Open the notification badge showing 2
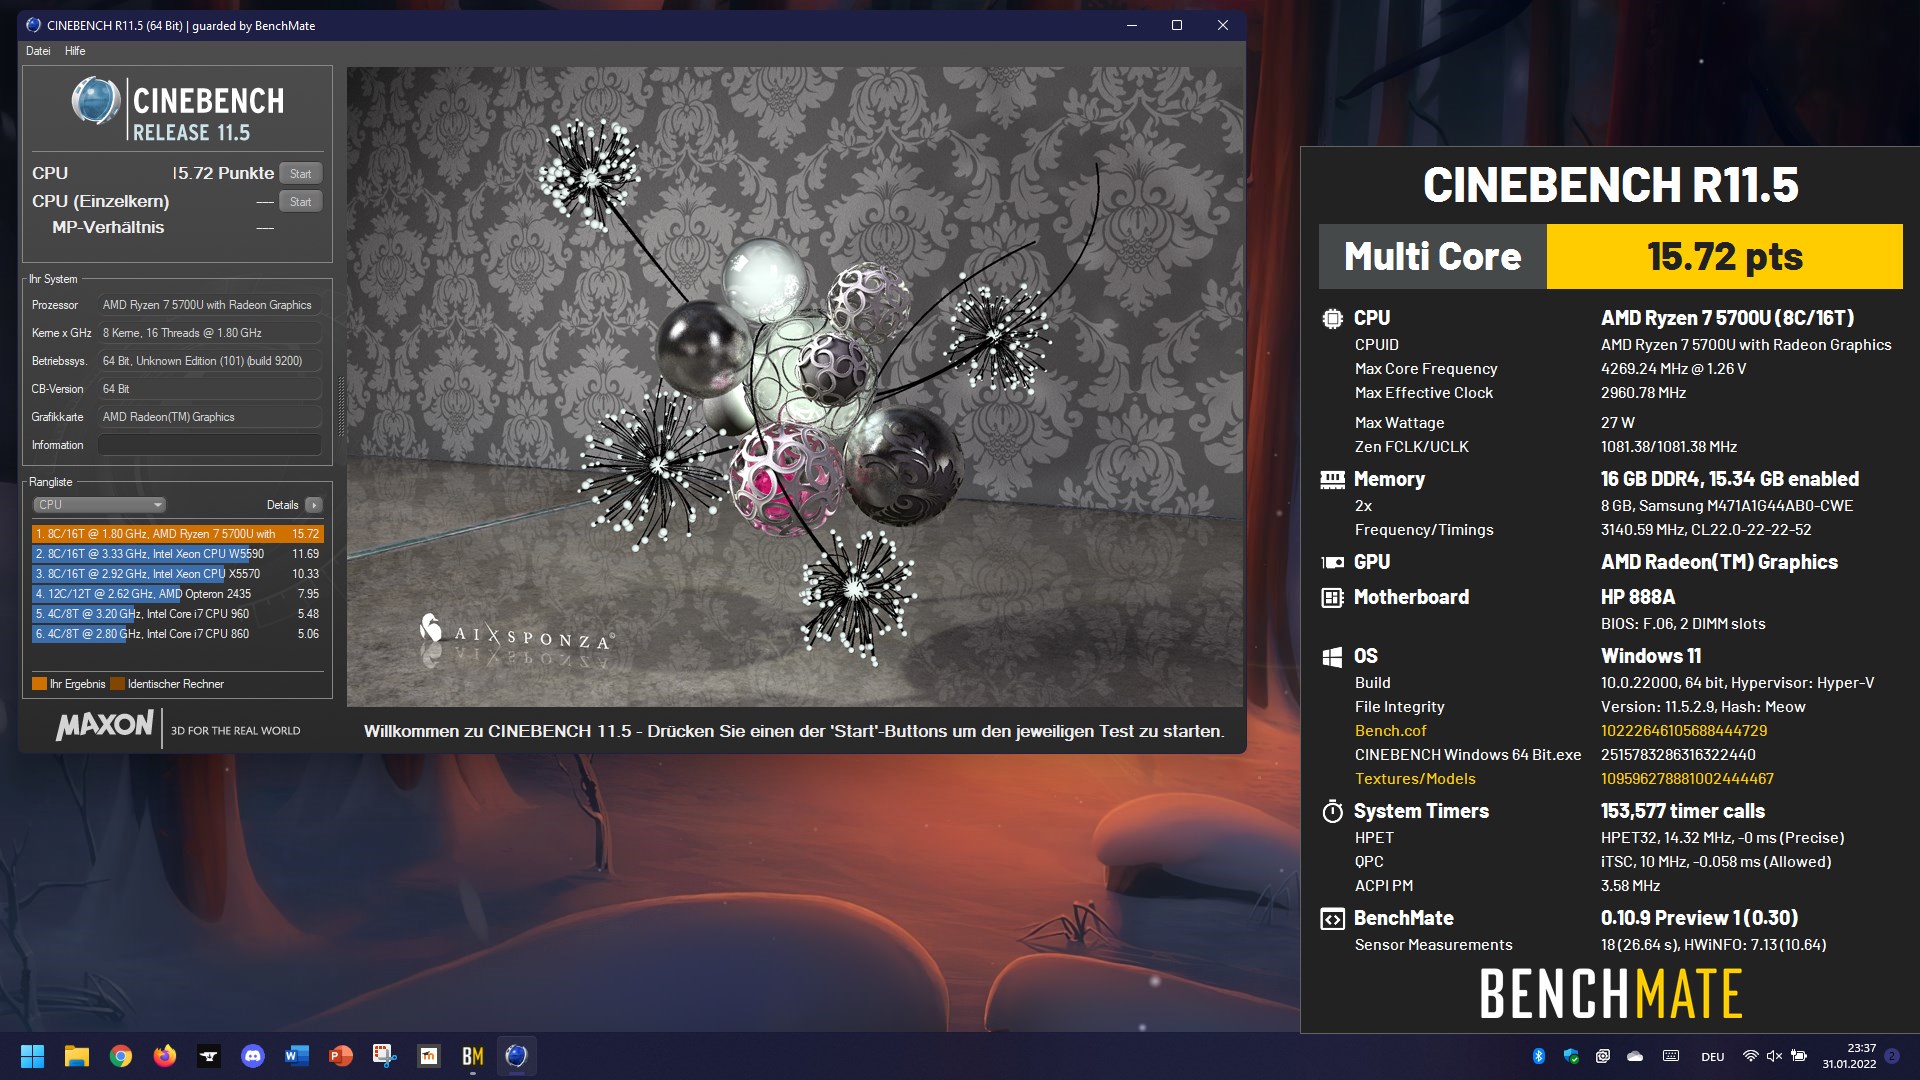This screenshot has height=1080, width=1920. pyautogui.click(x=1892, y=1056)
